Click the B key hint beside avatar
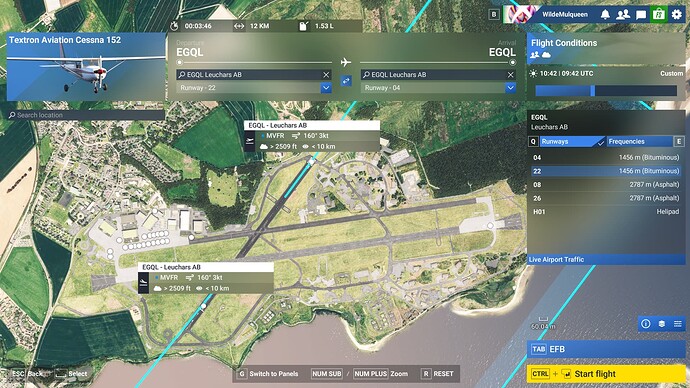690x388 pixels. pyautogui.click(x=494, y=14)
